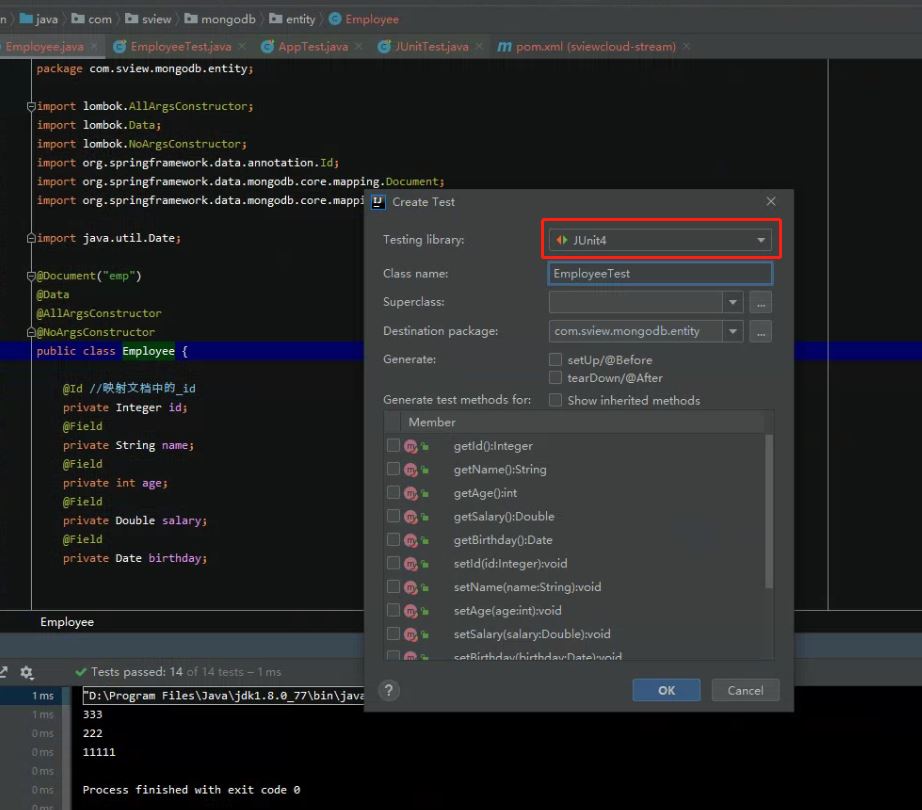Screen dimensions: 922x810
Task: Browse Destination package with ellipsis button
Action: coord(760,331)
